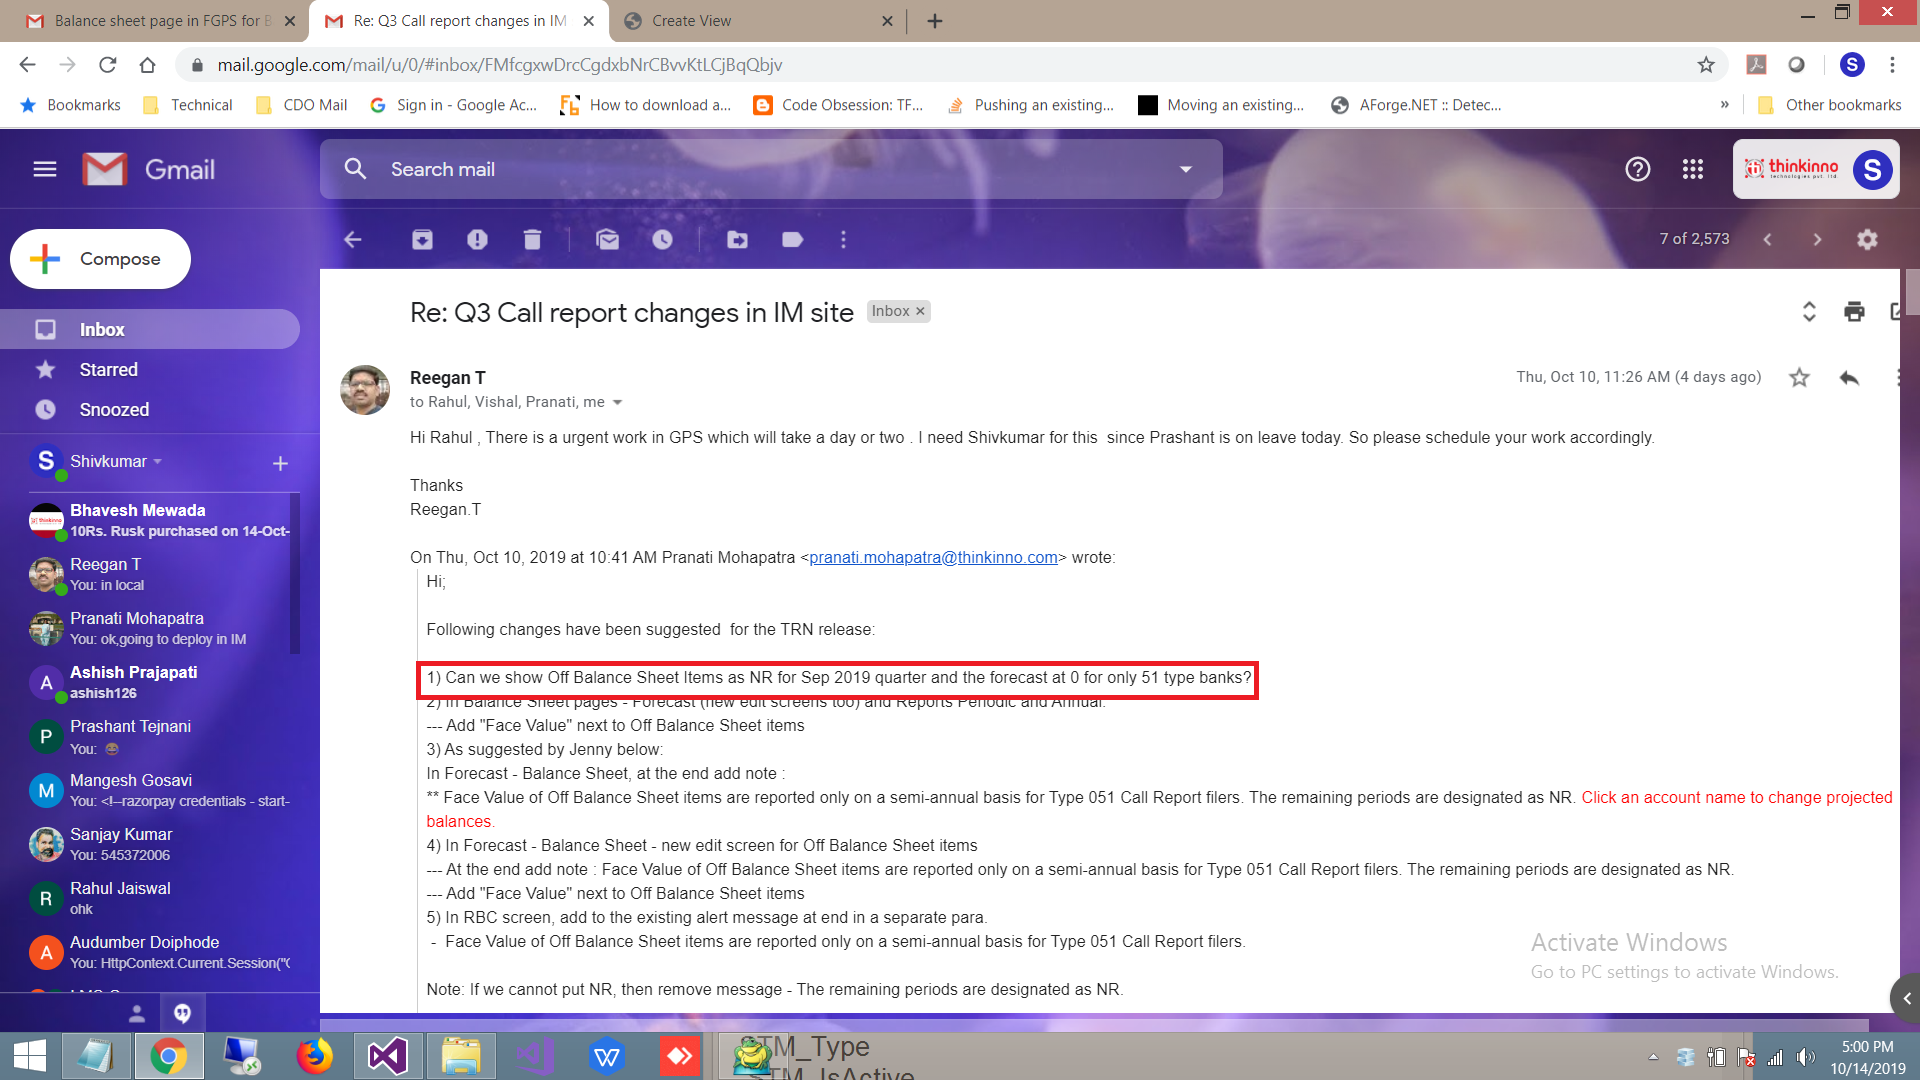Viewport: 1920px width, 1080px height.
Task: Star the Reegan T message
Action: 1799,377
